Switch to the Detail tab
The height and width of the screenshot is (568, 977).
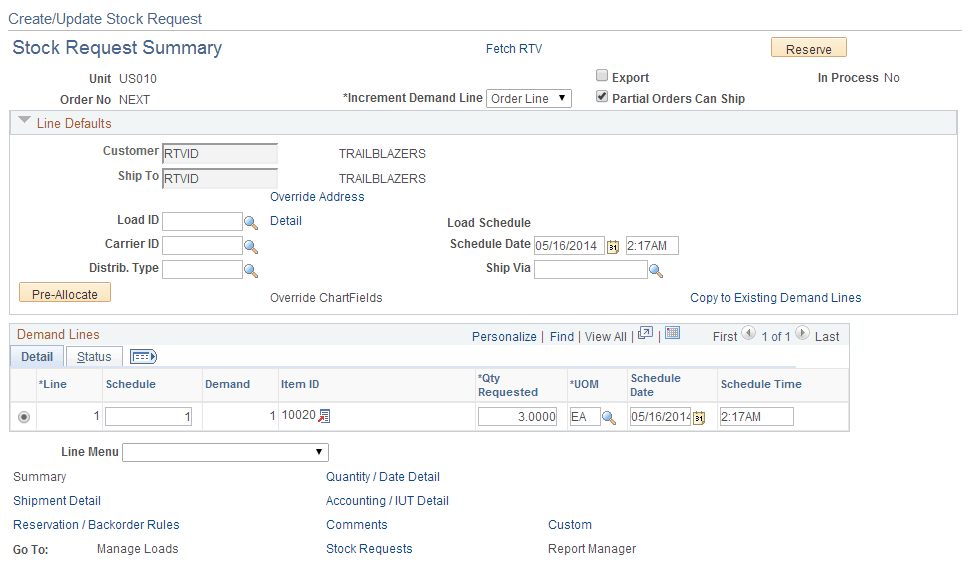point(37,357)
